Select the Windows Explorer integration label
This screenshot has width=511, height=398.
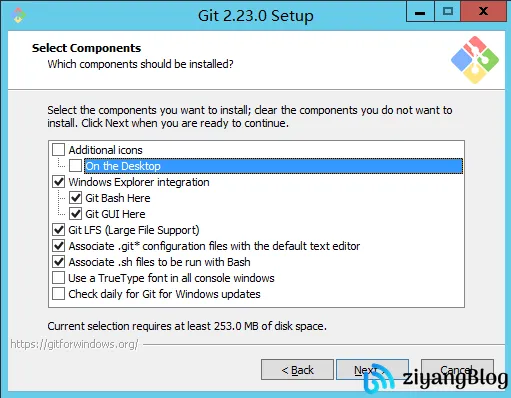tap(139, 182)
